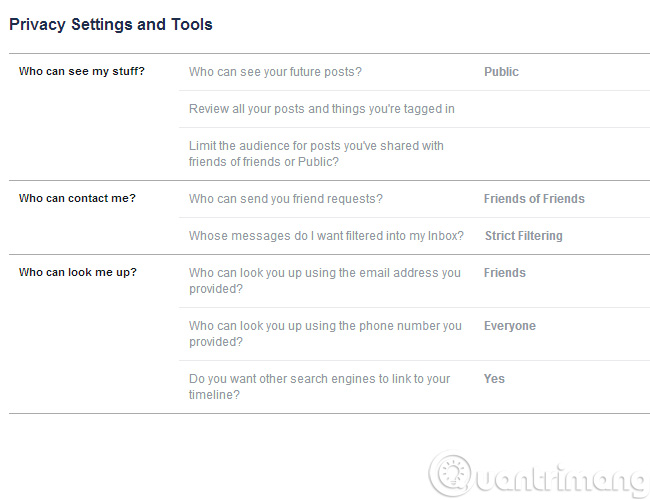Viewport: 650px width, 500px height.
Task: Click the "Friends of Friends" value
Action: click(x=534, y=199)
